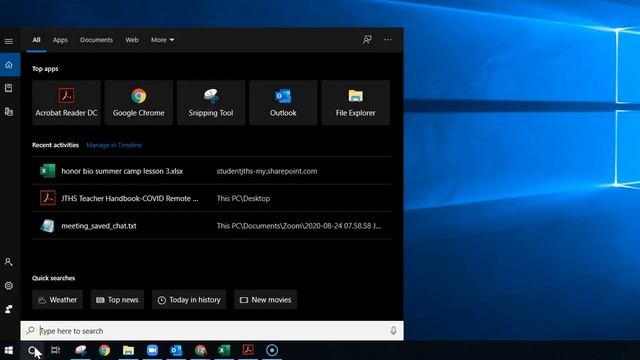The image size is (640, 360).
Task: Open Task View from the taskbar
Action: click(x=56, y=350)
